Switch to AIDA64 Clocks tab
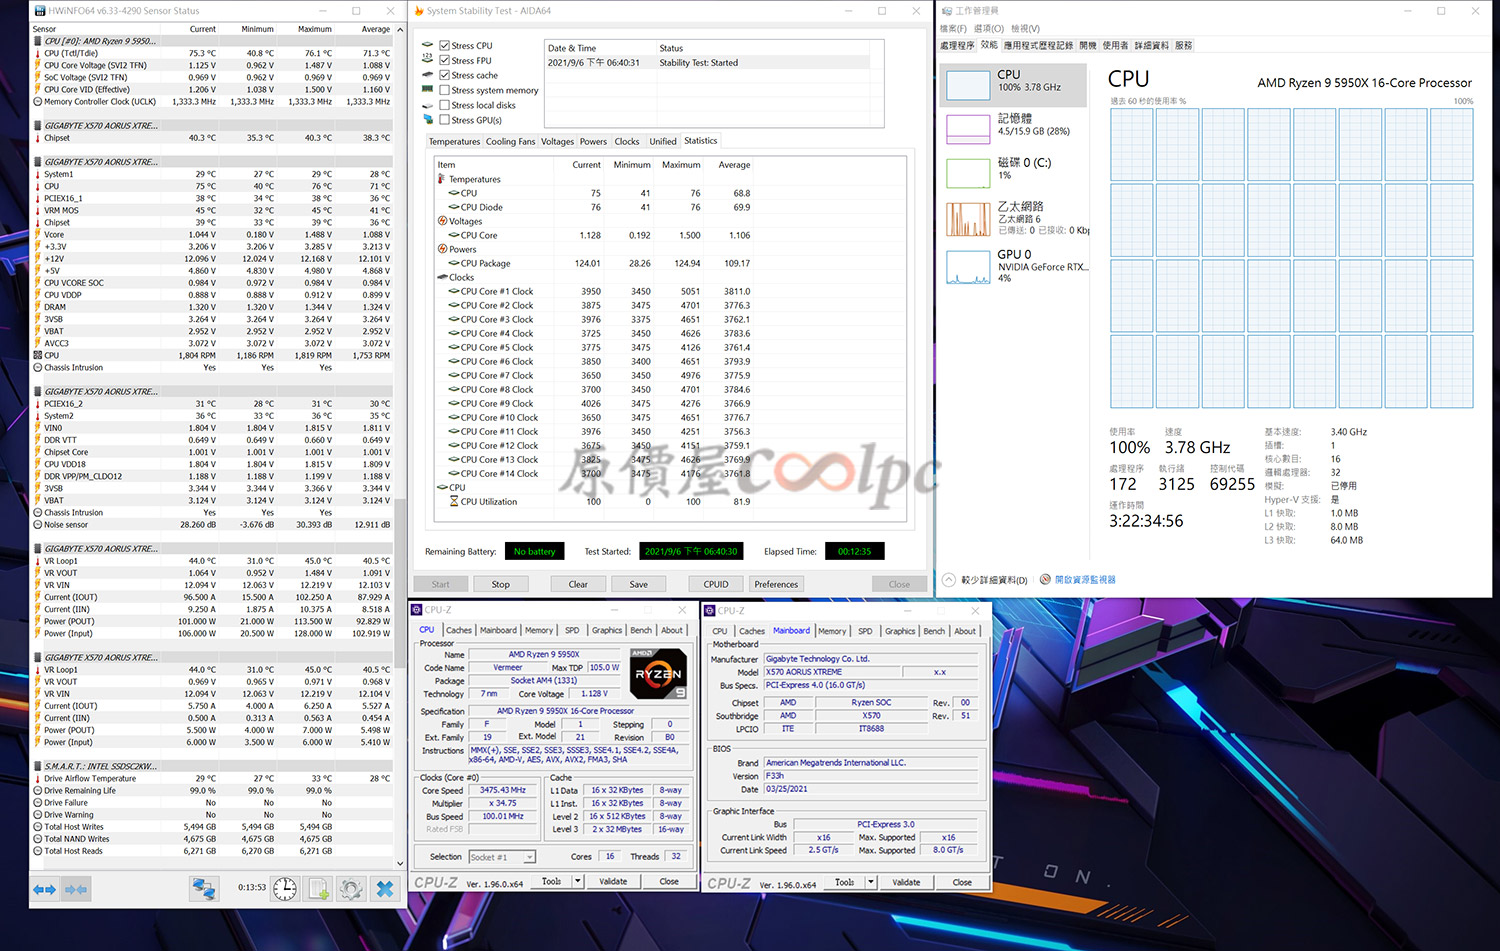 coord(627,141)
